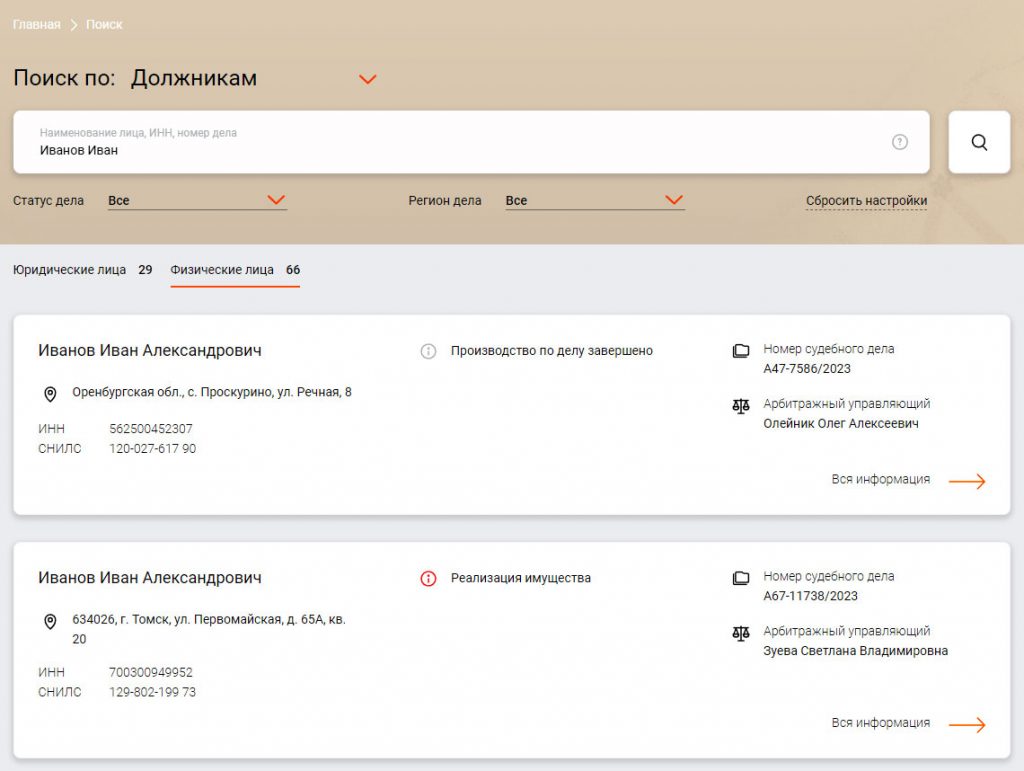Click the gray info icon beside Производство по делу завершено
The image size is (1024, 771).
pos(428,351)
